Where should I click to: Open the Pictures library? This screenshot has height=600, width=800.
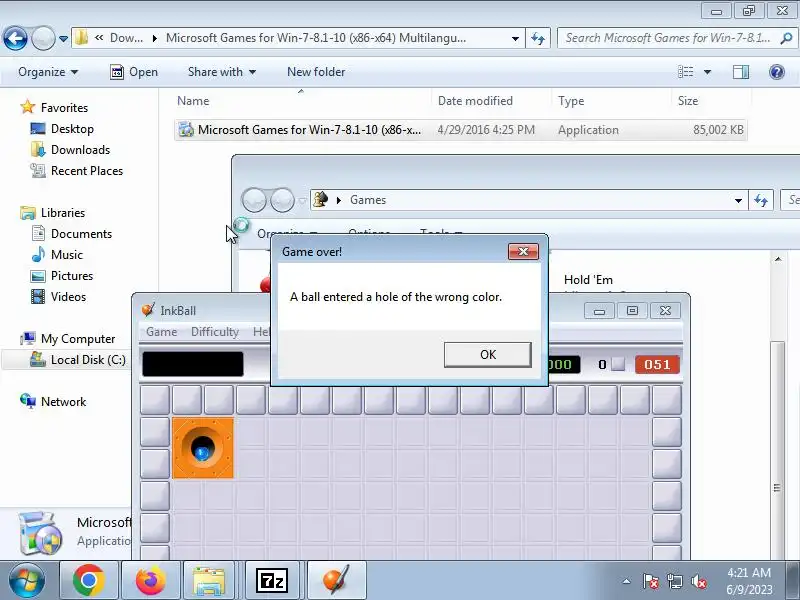pyautogui.click(x=72, y=276)
